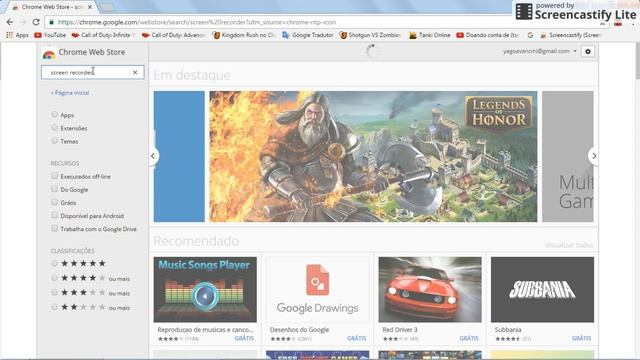Go to Página inicial link
This screenshot has width=640, height=360.
coord(70,93)
